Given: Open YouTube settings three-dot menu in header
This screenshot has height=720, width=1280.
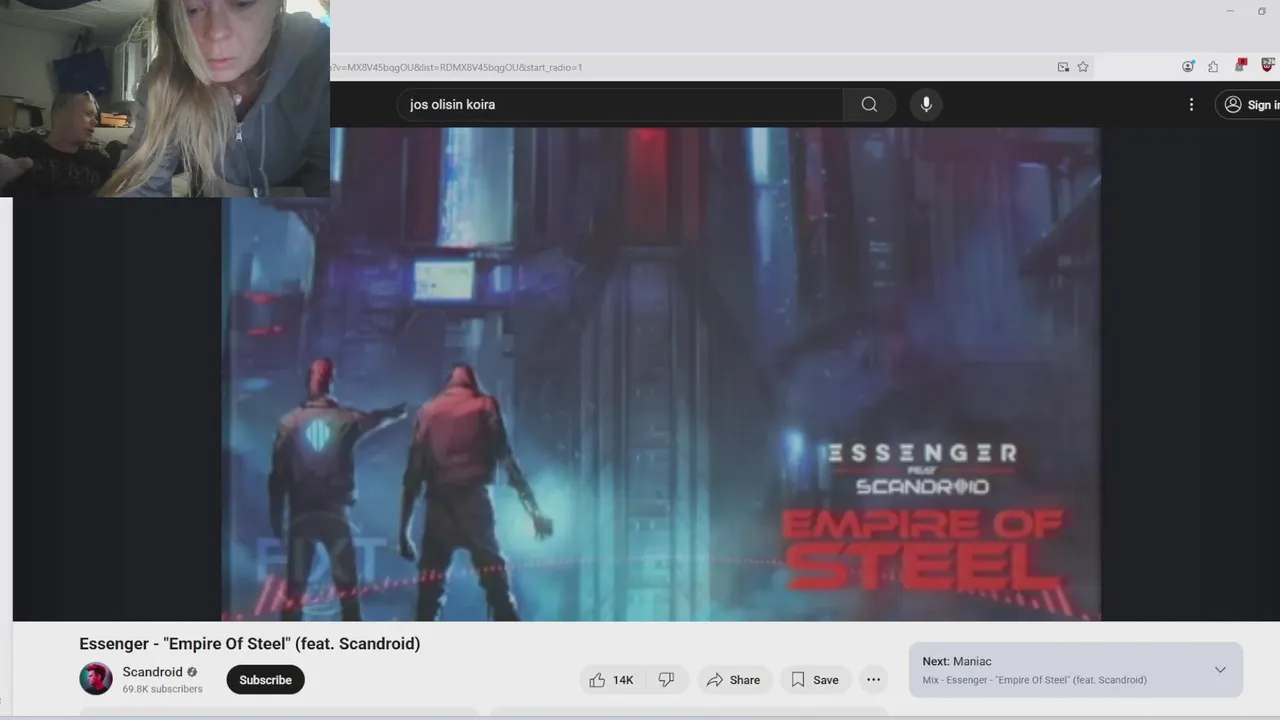Looking at the screenshot, I should [1191, 104].
